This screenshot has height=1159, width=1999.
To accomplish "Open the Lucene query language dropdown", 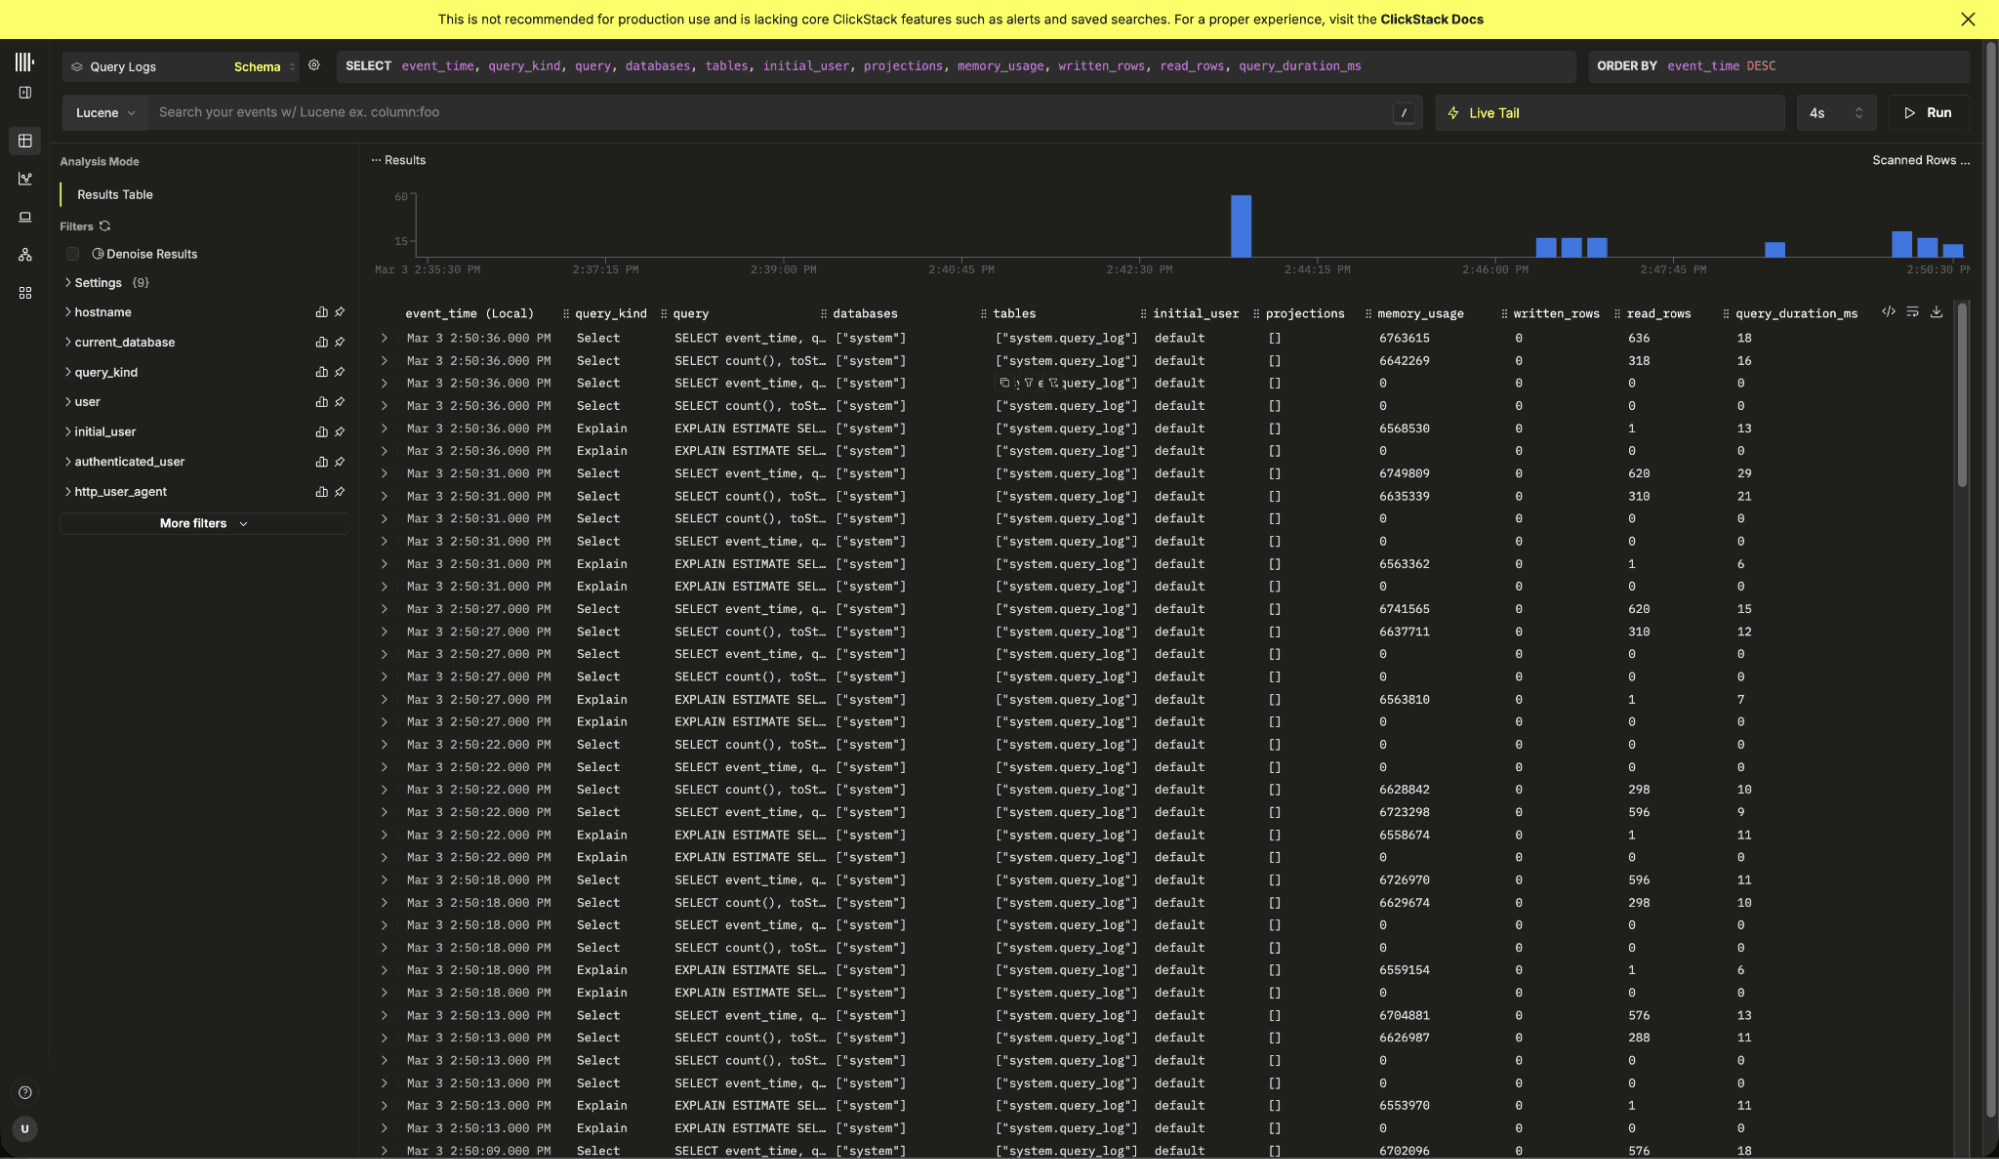I will pos(105,113).
